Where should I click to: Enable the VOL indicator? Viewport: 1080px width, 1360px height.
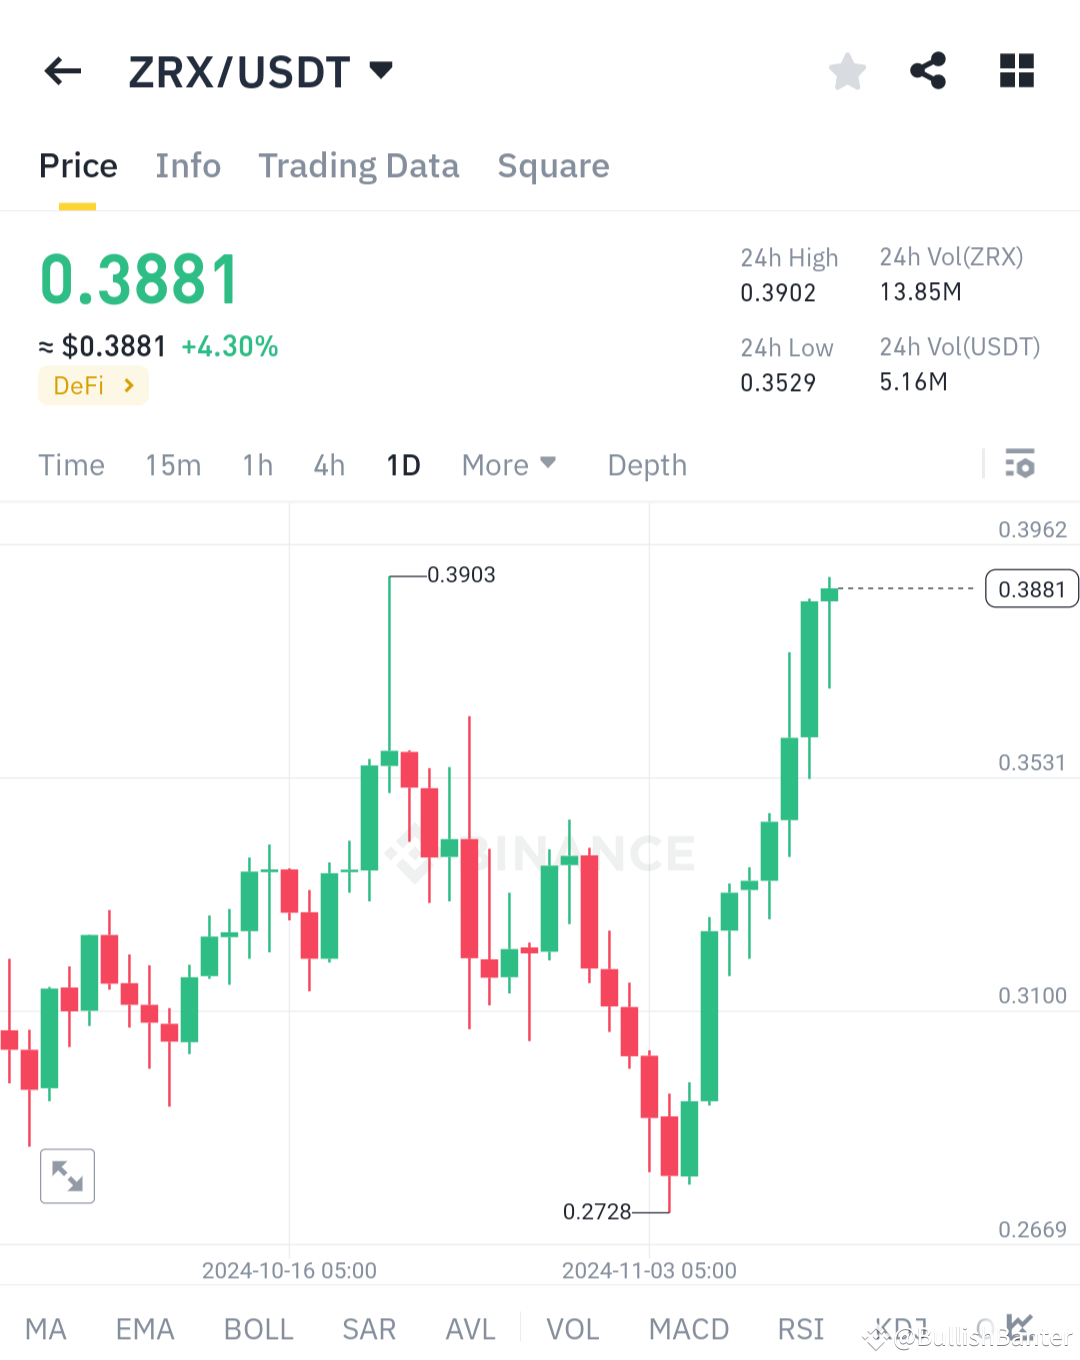pyautogui.click(x=572, y=1328)
